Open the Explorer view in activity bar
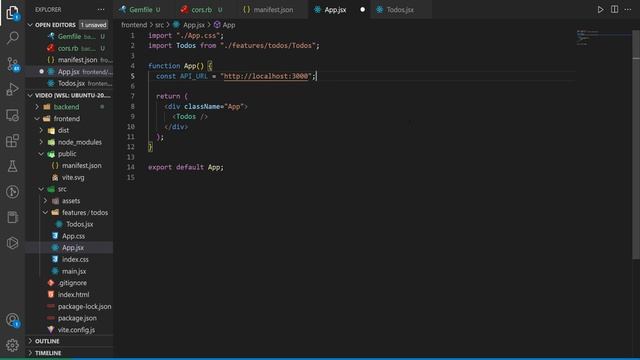This screenshot has width=640, height=360. point(12,13)
